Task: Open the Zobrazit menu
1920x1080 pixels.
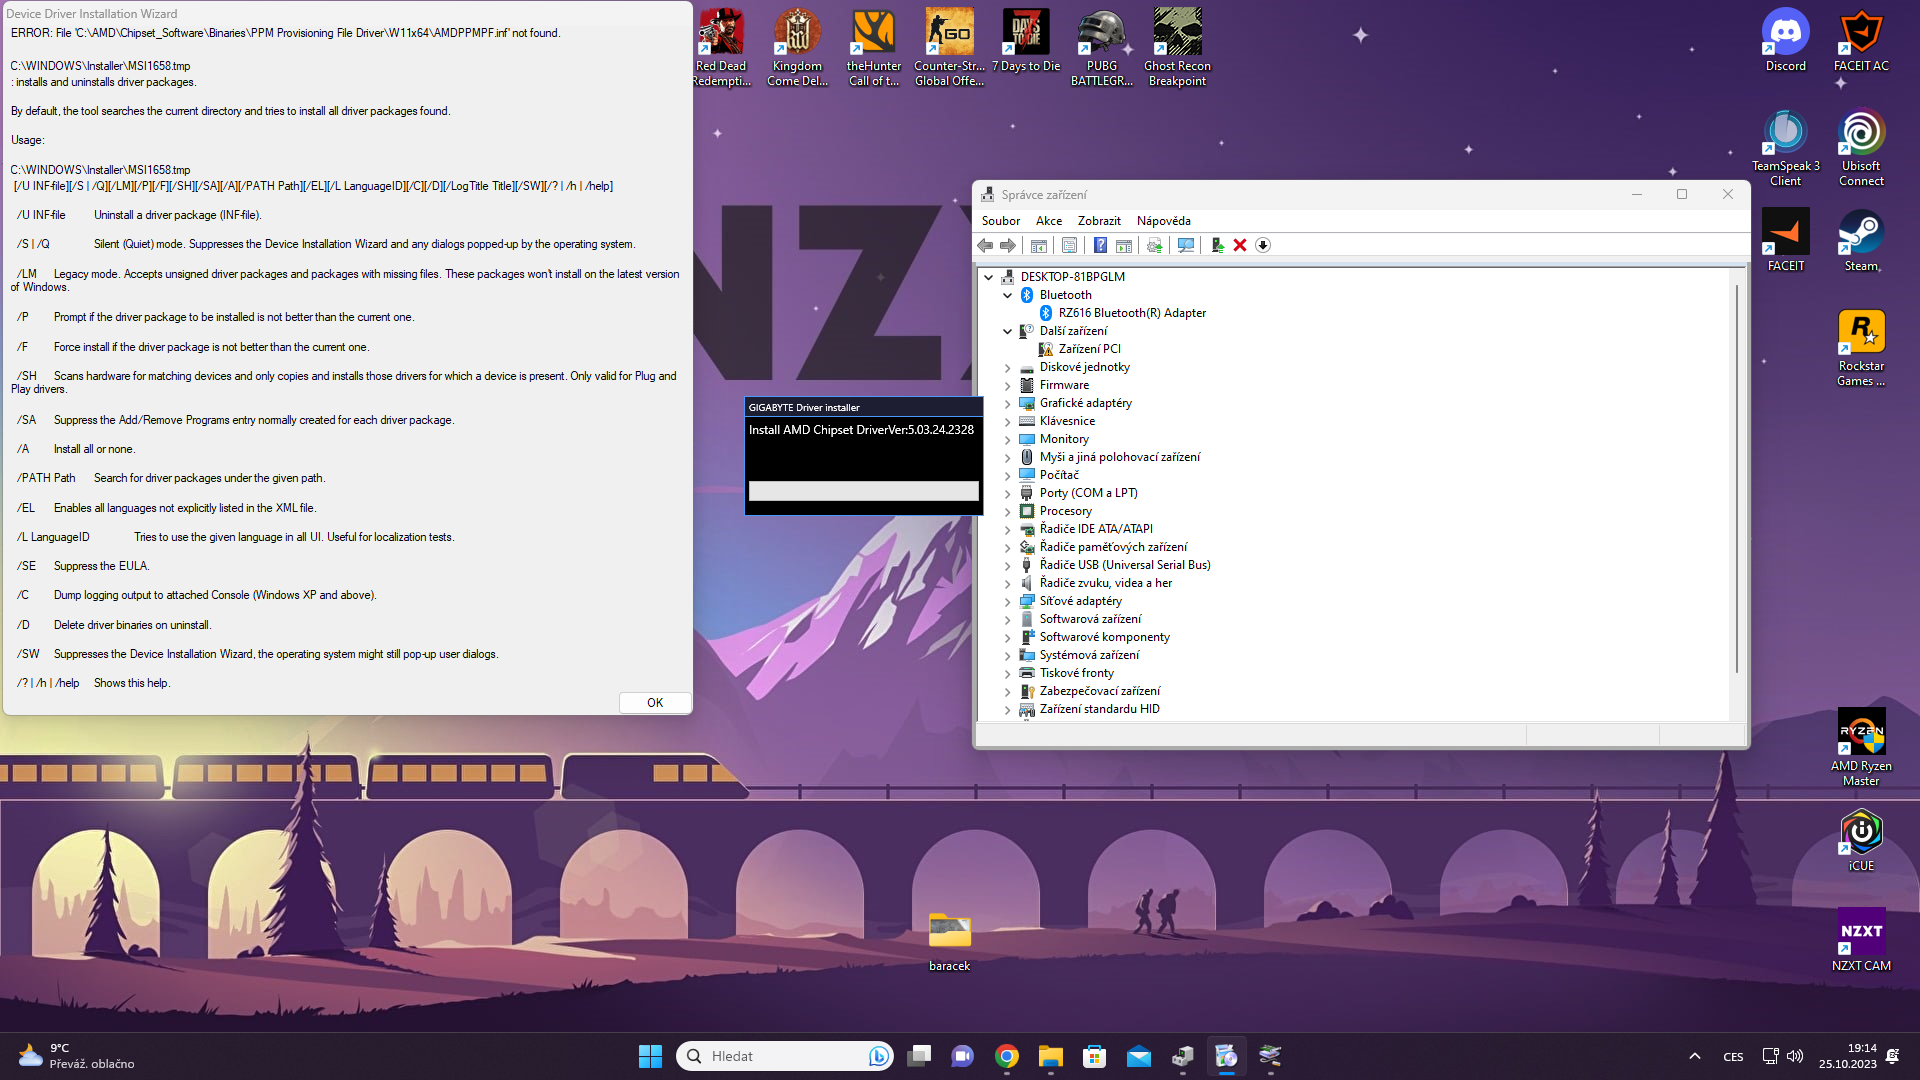Action: point(1098,221)
